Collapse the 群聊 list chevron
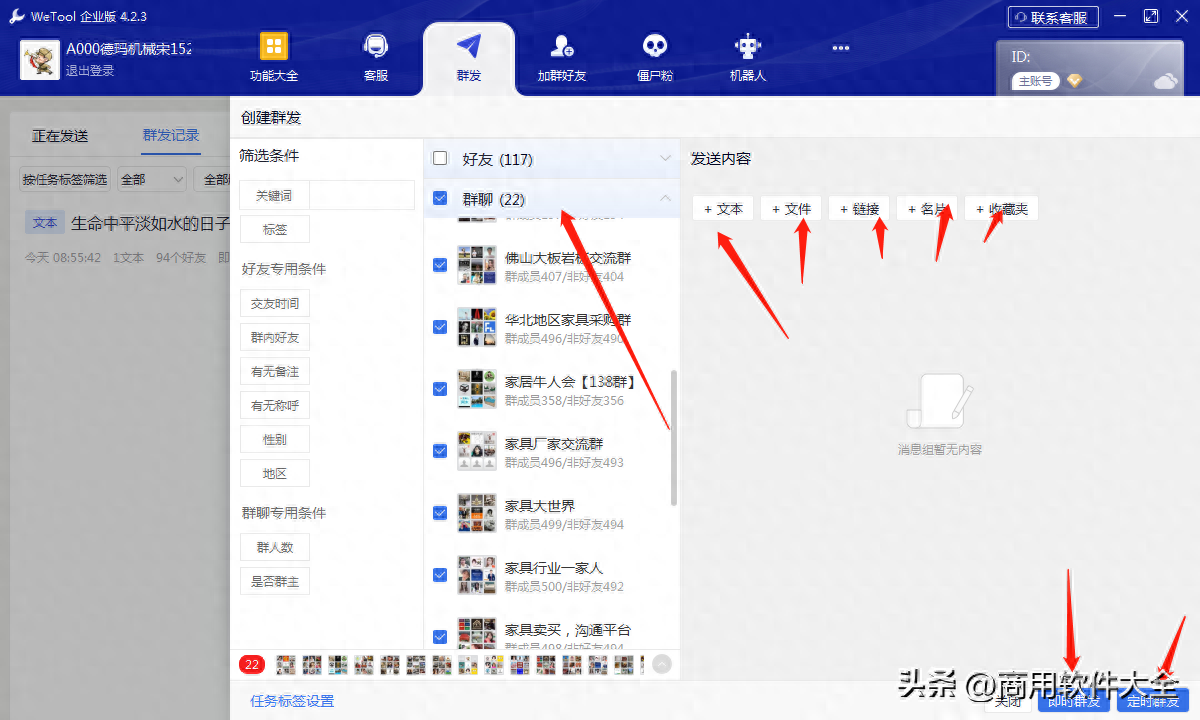 pyautogui.click(x=663, y=198)
